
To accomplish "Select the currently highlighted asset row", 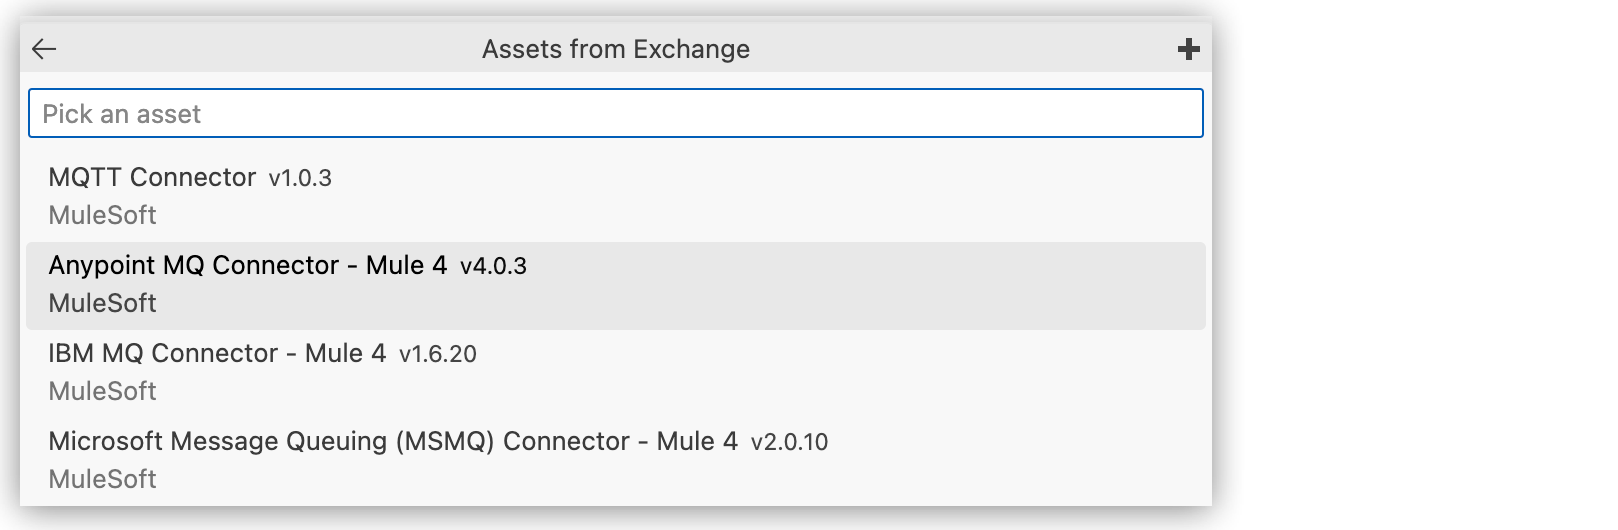I will point(615,285).
